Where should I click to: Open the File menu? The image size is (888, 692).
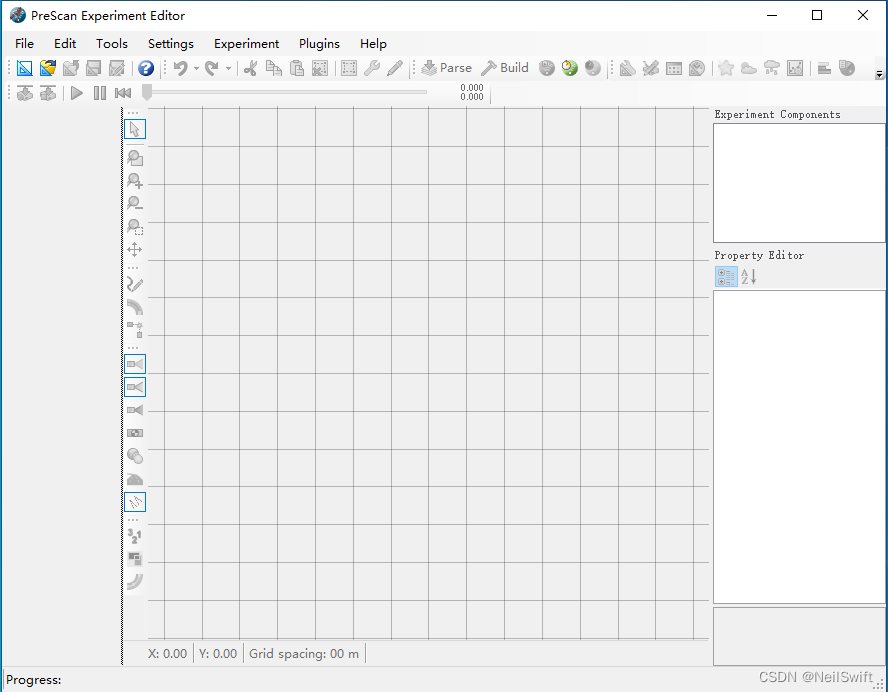pyautogui.click(x=24, y=44)
